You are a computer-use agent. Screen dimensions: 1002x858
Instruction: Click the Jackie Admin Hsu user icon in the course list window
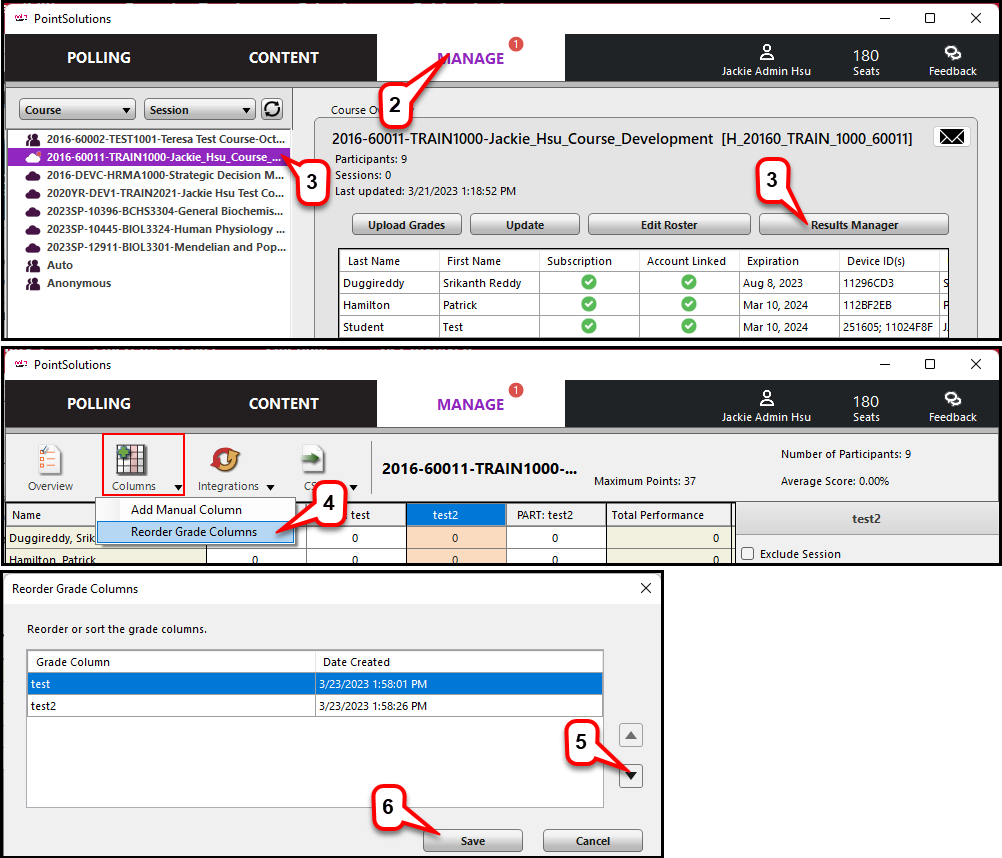766,52
